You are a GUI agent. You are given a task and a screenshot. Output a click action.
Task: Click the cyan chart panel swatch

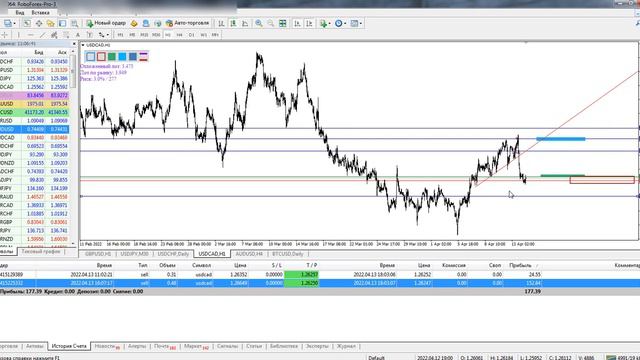122,56
